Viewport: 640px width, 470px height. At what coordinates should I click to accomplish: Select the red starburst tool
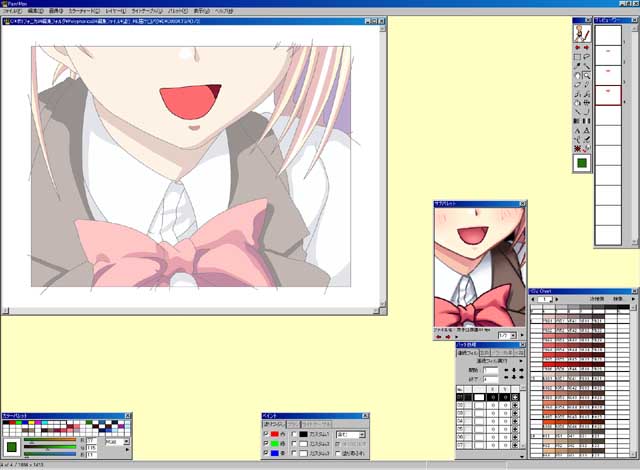(x=578, y=149)
